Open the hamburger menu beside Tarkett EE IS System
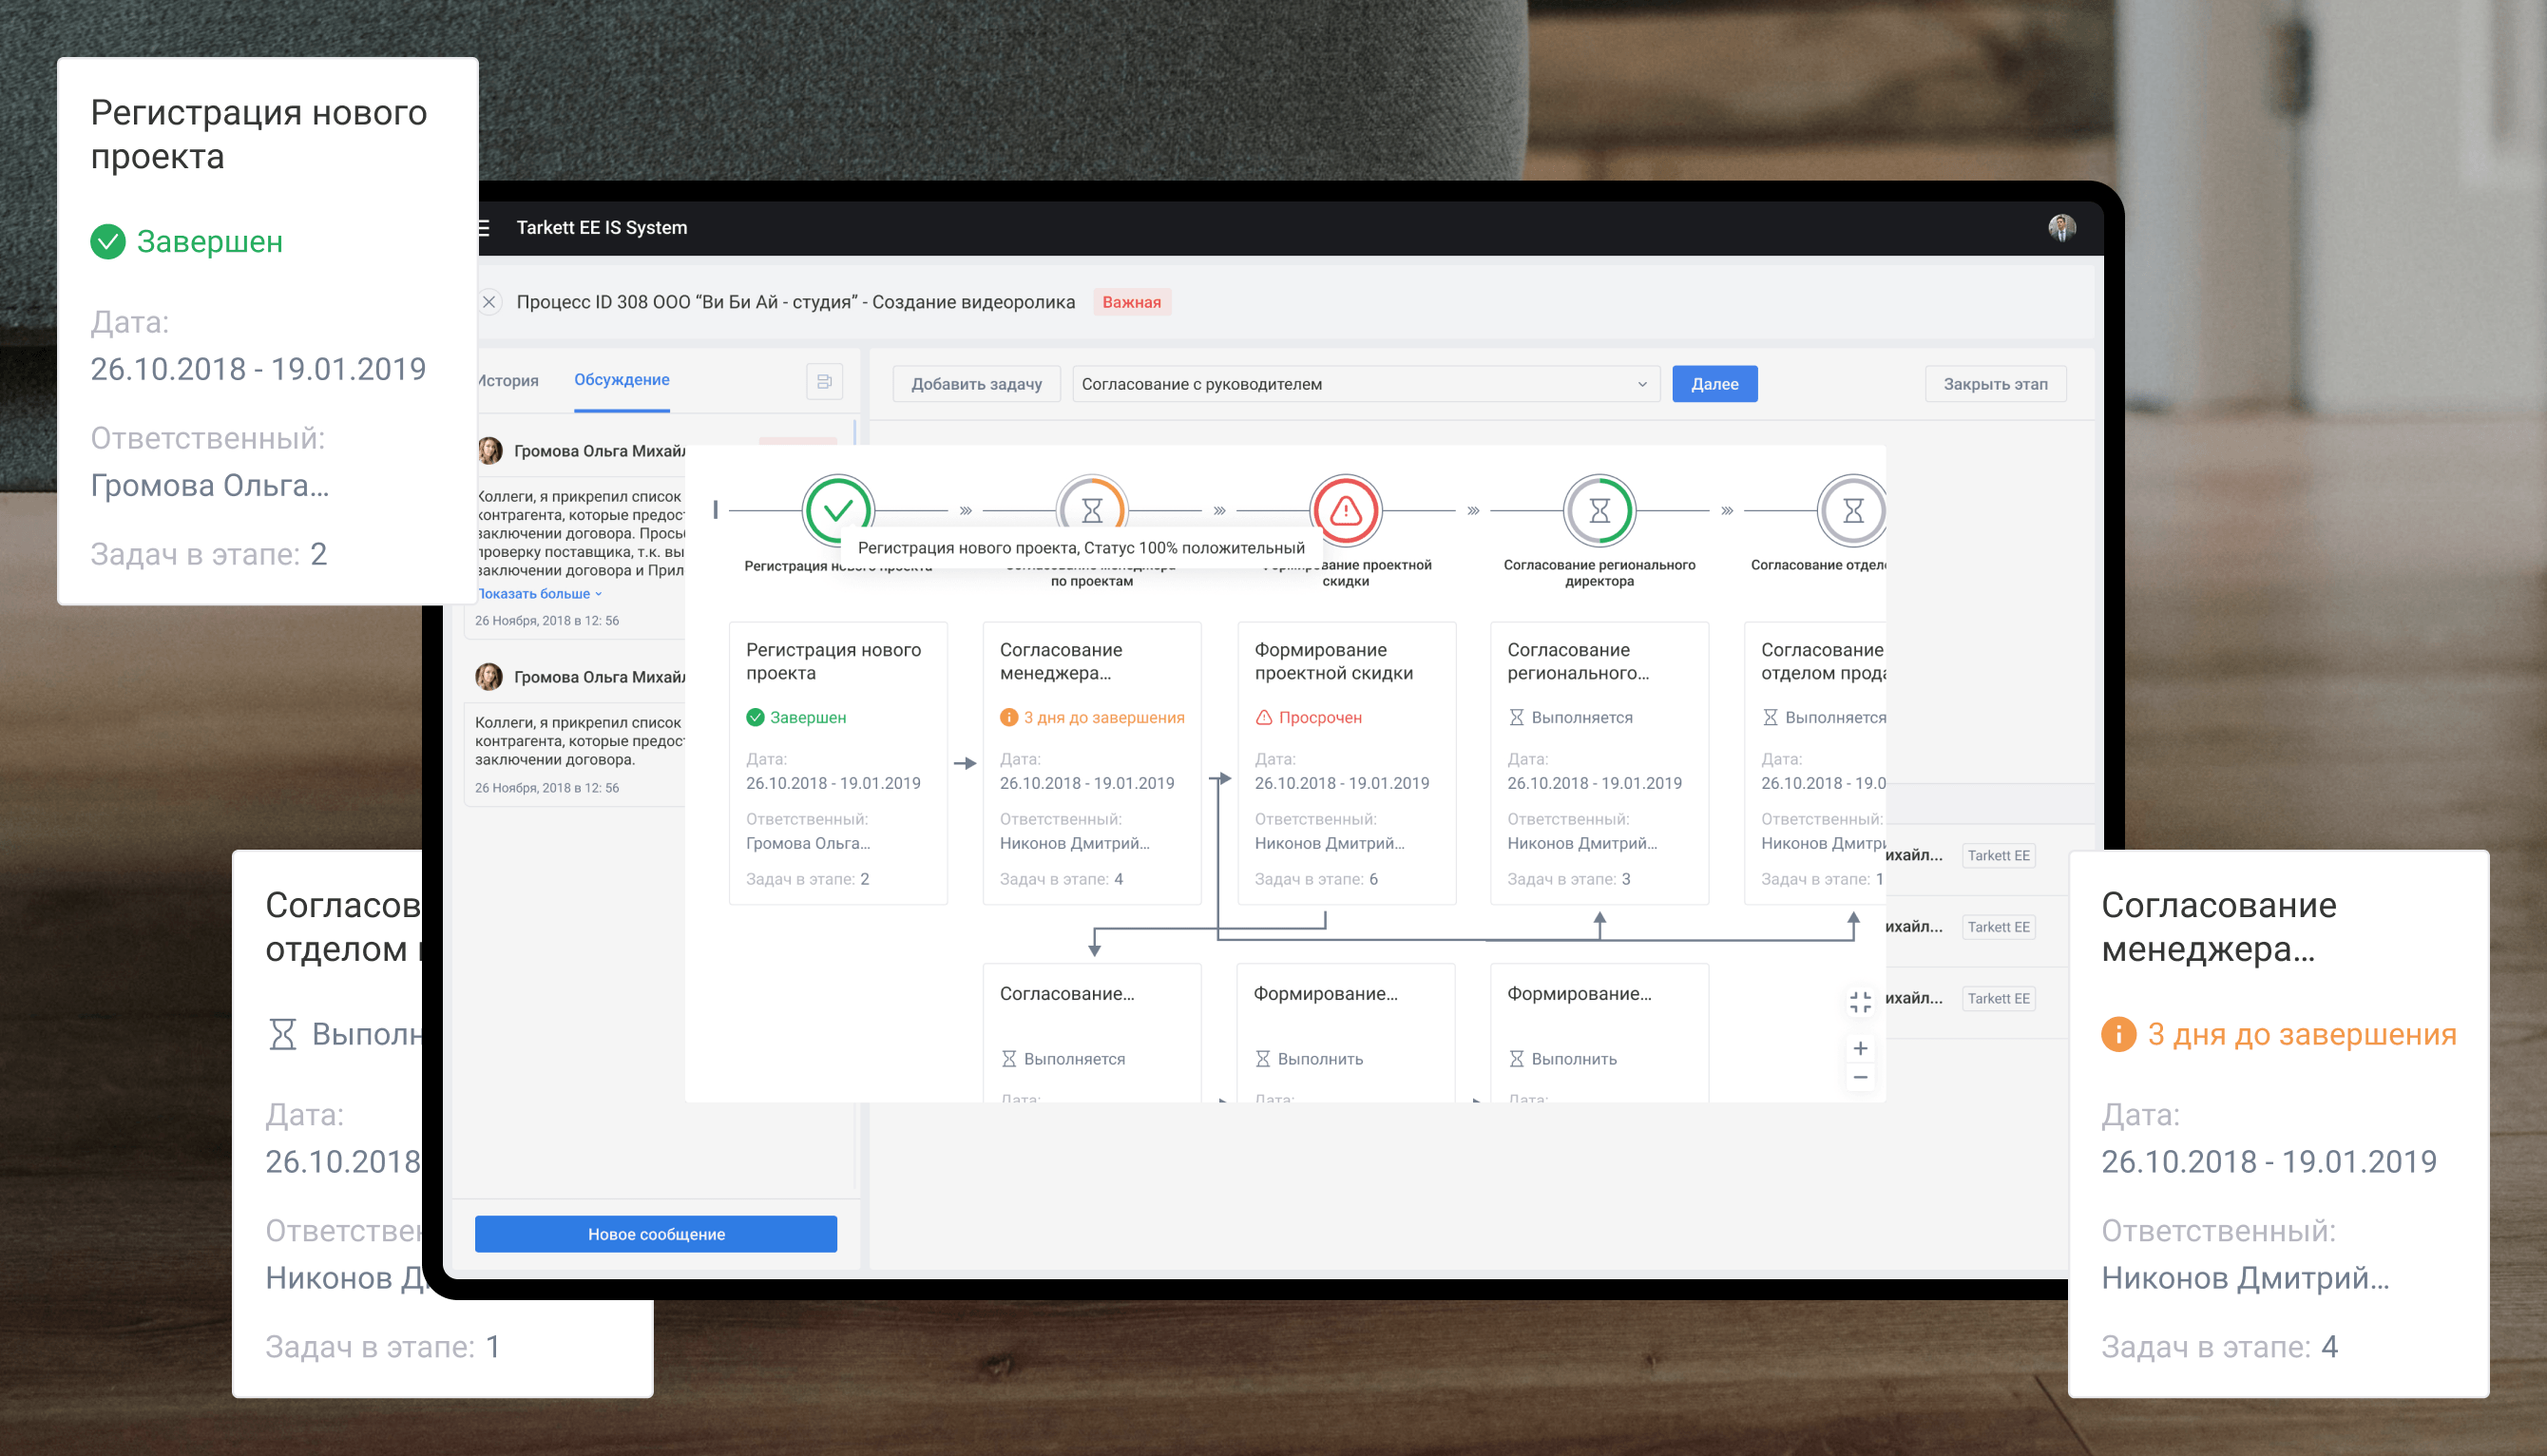2547x1456 pixels. click(485, 228)
